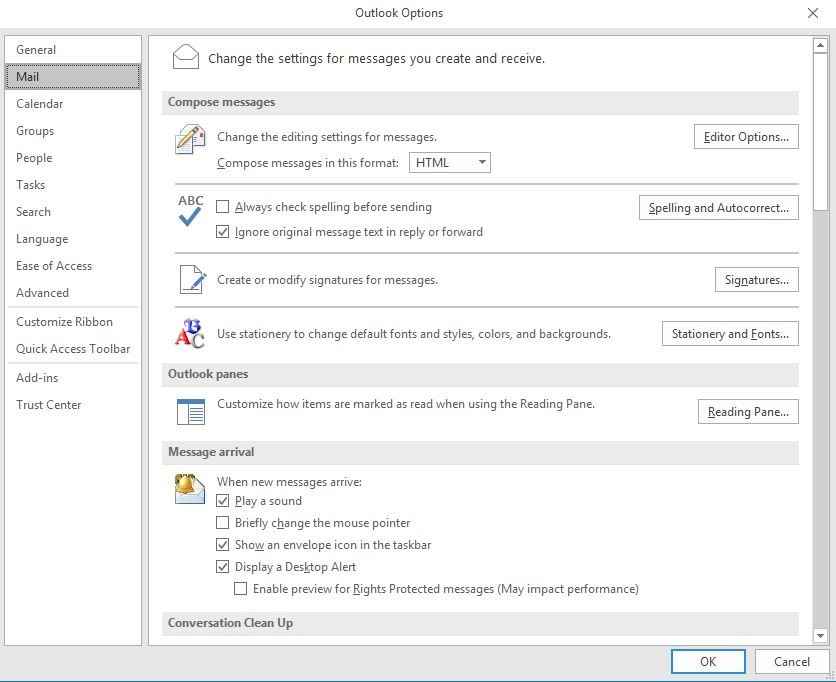Enable Briefly change the mouse pointer option
The width and height of the screenshot is (836, 682).
point(223,523)
